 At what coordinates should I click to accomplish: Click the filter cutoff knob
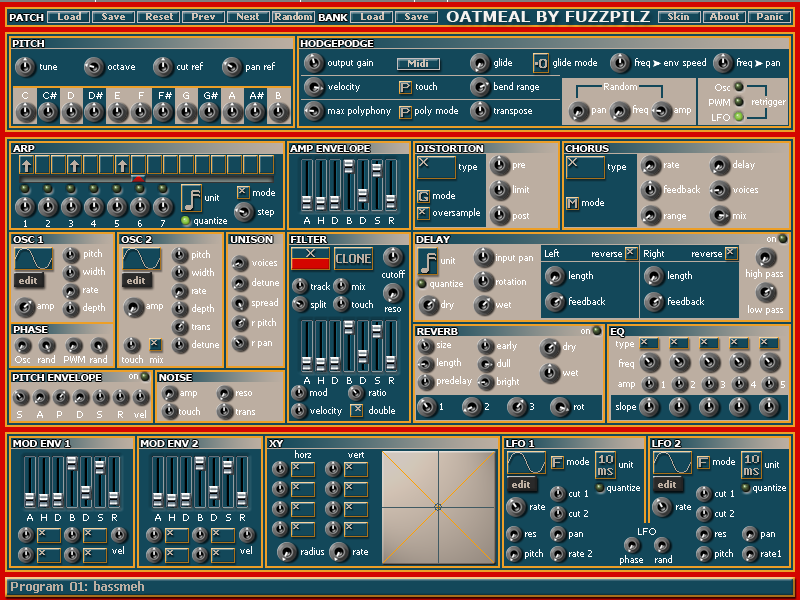393,257
